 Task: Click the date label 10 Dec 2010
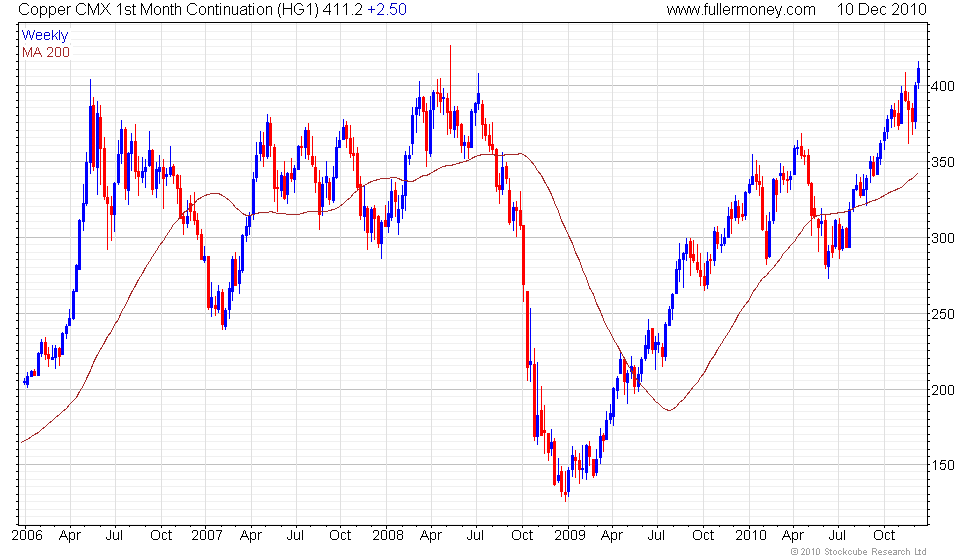pos(882,9)
